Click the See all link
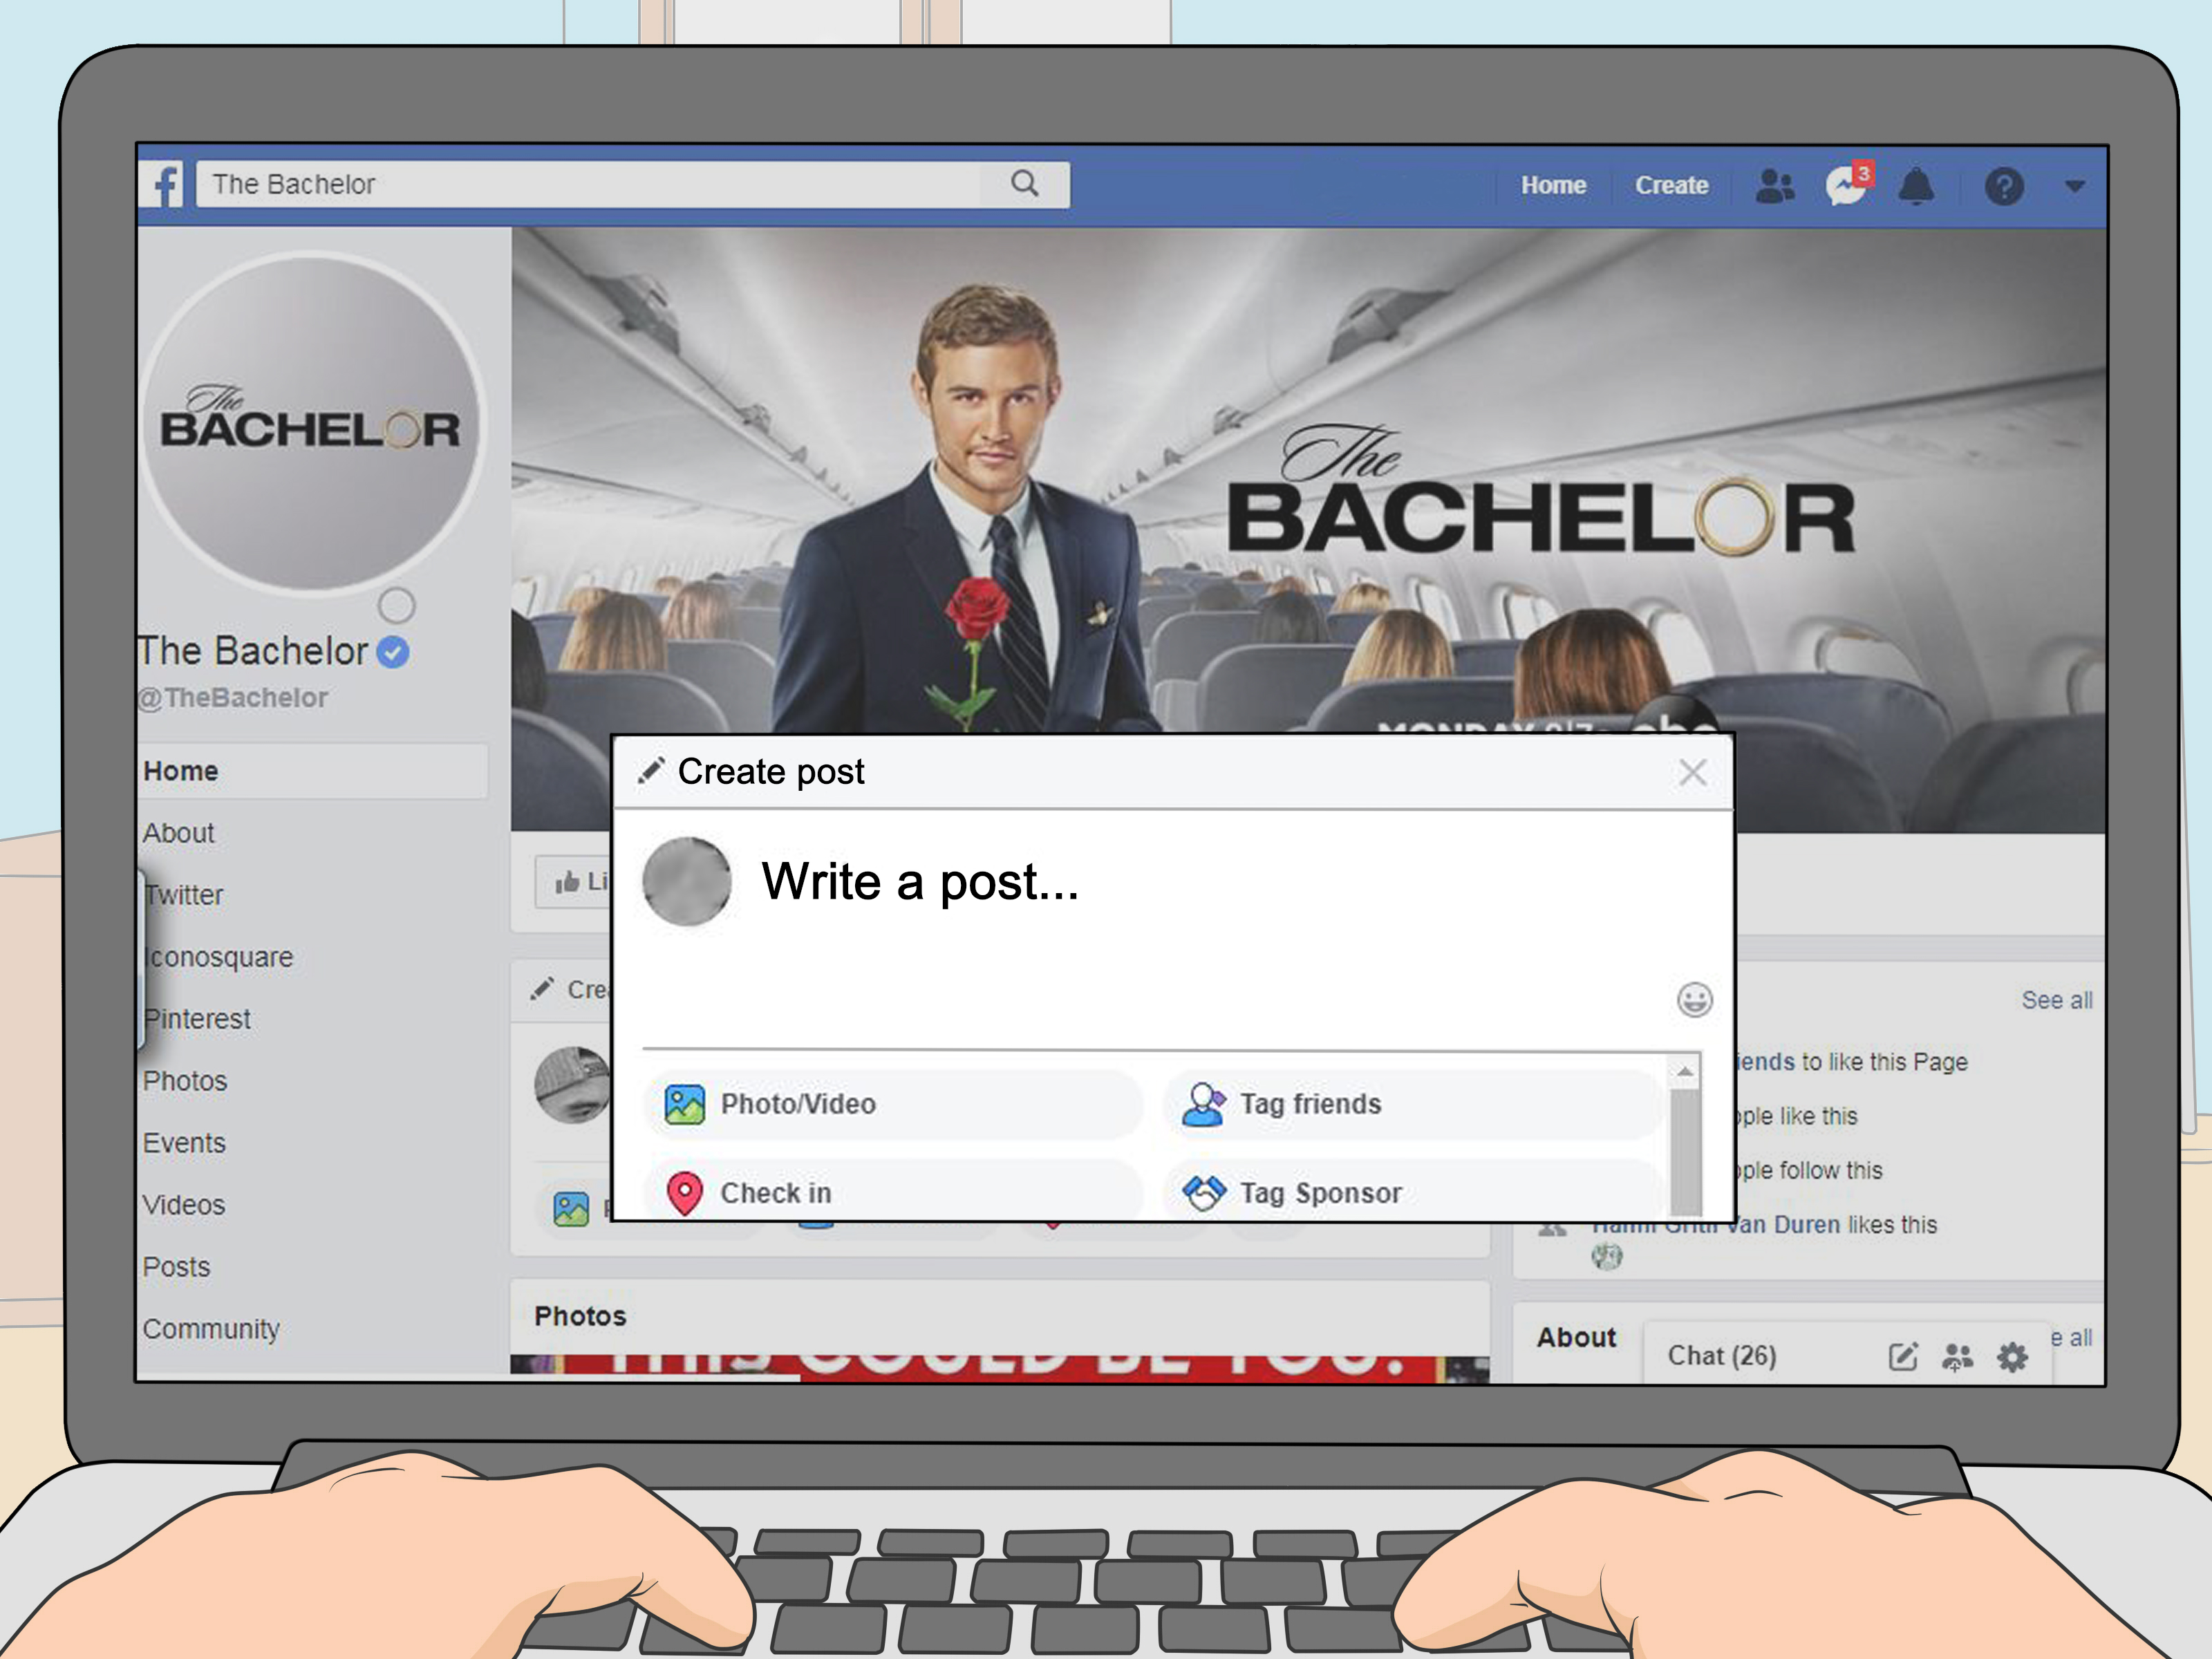This screenshot has width=2212, height=1659. (2056, 1000)
